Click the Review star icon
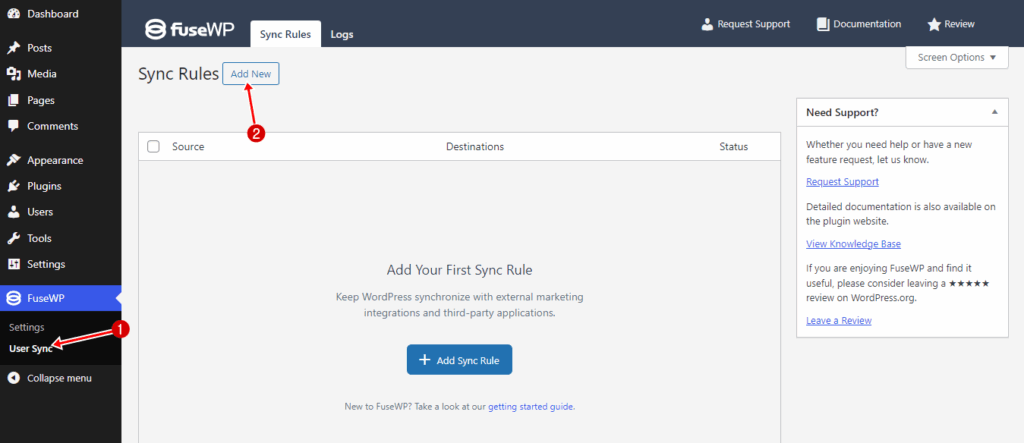 click(934, 24)
